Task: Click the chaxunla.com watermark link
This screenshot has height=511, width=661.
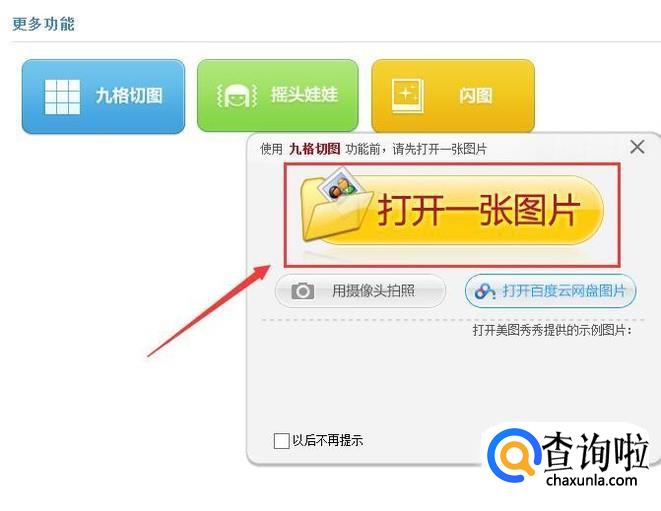Action: coord(591,480)
